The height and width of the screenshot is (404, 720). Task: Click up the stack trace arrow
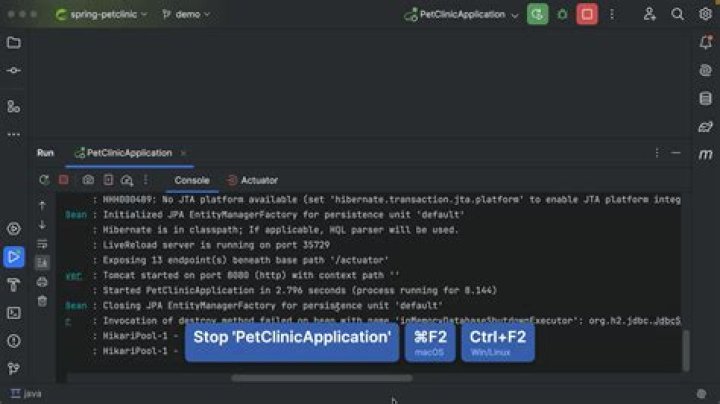coord(42,206)
